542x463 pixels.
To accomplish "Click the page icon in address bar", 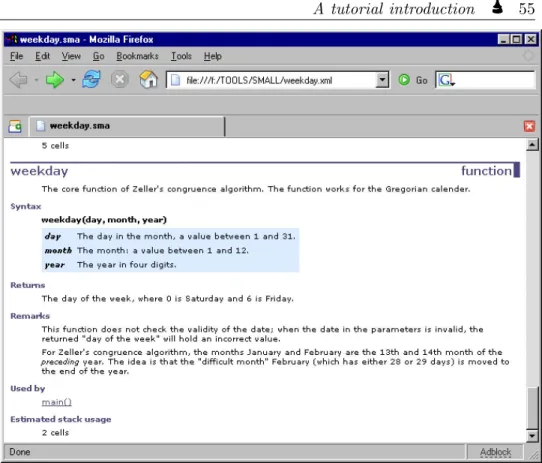I will point(176,80).
